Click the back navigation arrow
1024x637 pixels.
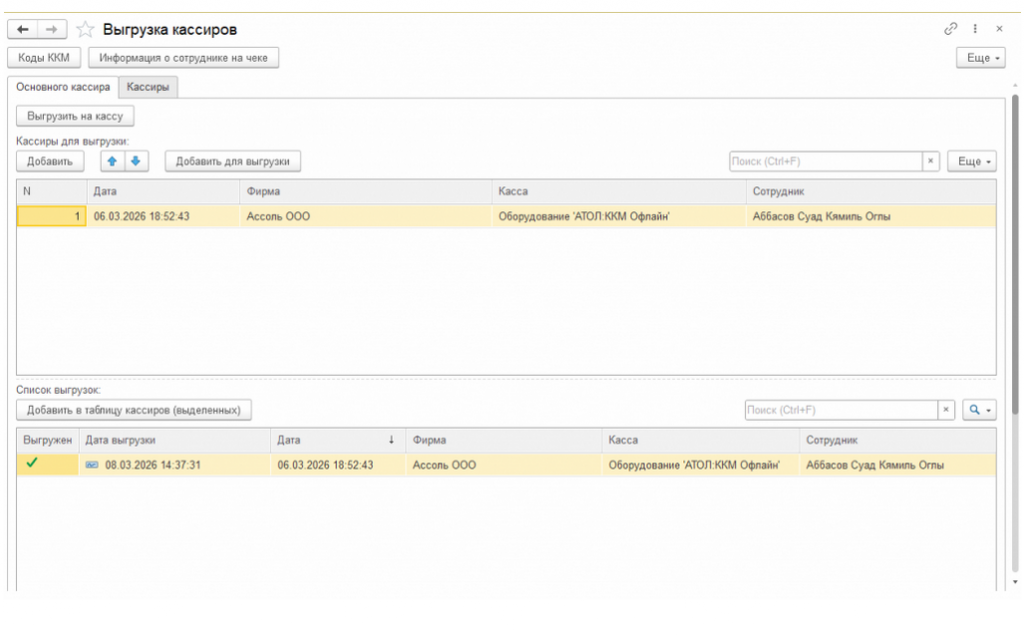(x=22, y=30)
